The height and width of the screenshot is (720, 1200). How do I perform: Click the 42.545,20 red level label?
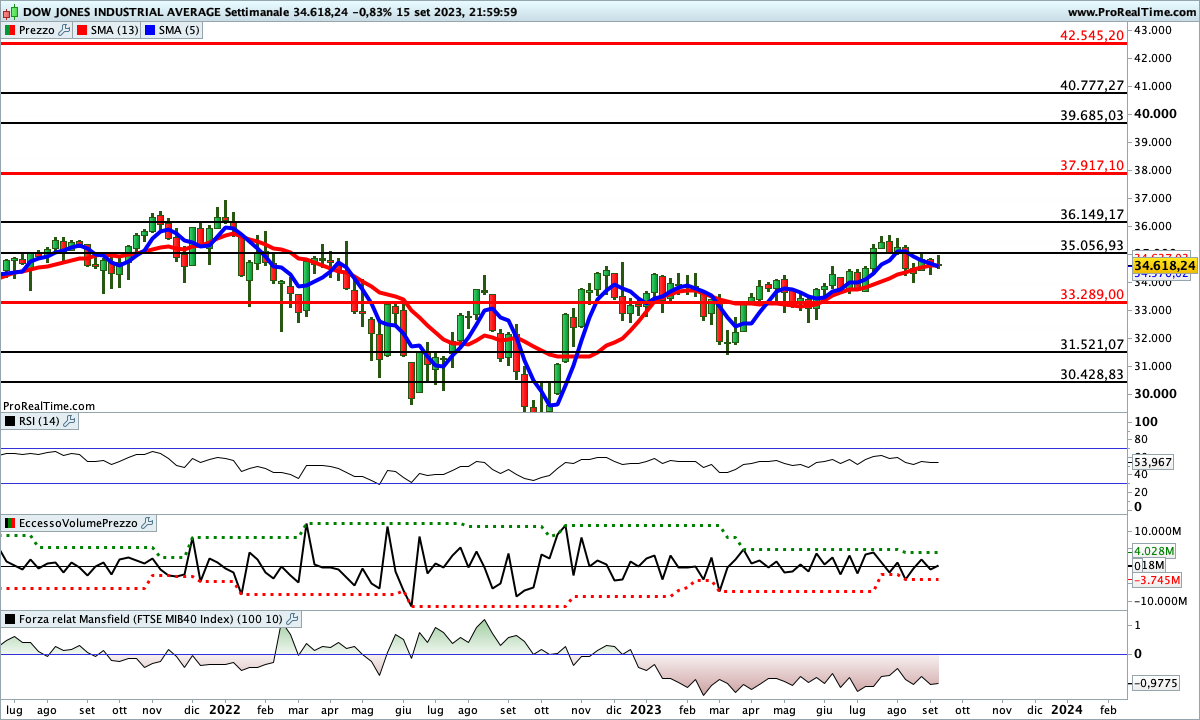pyautogui.click(x=1092, y=35)
